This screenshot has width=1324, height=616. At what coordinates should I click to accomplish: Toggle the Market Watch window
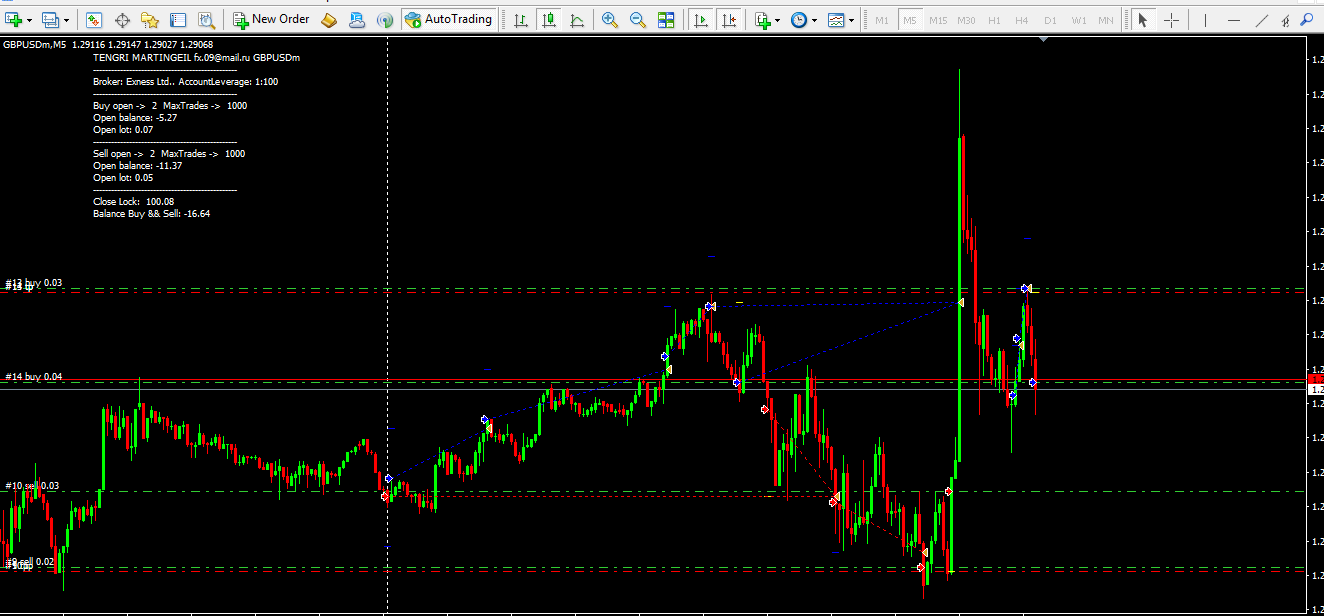[94, 19]
